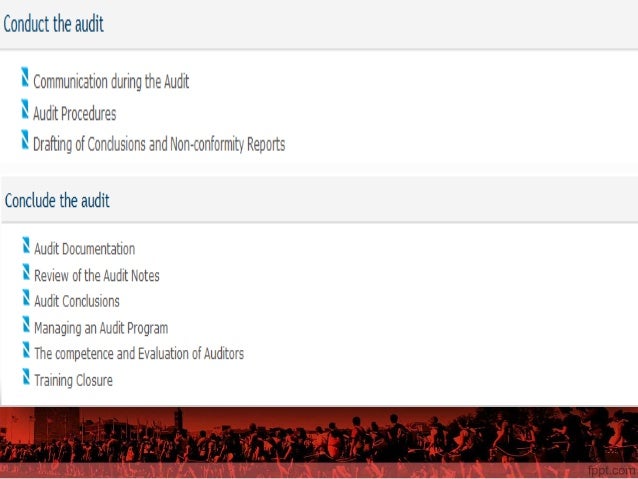Click the fppt.com watermark link

click(x=610, y=469)
